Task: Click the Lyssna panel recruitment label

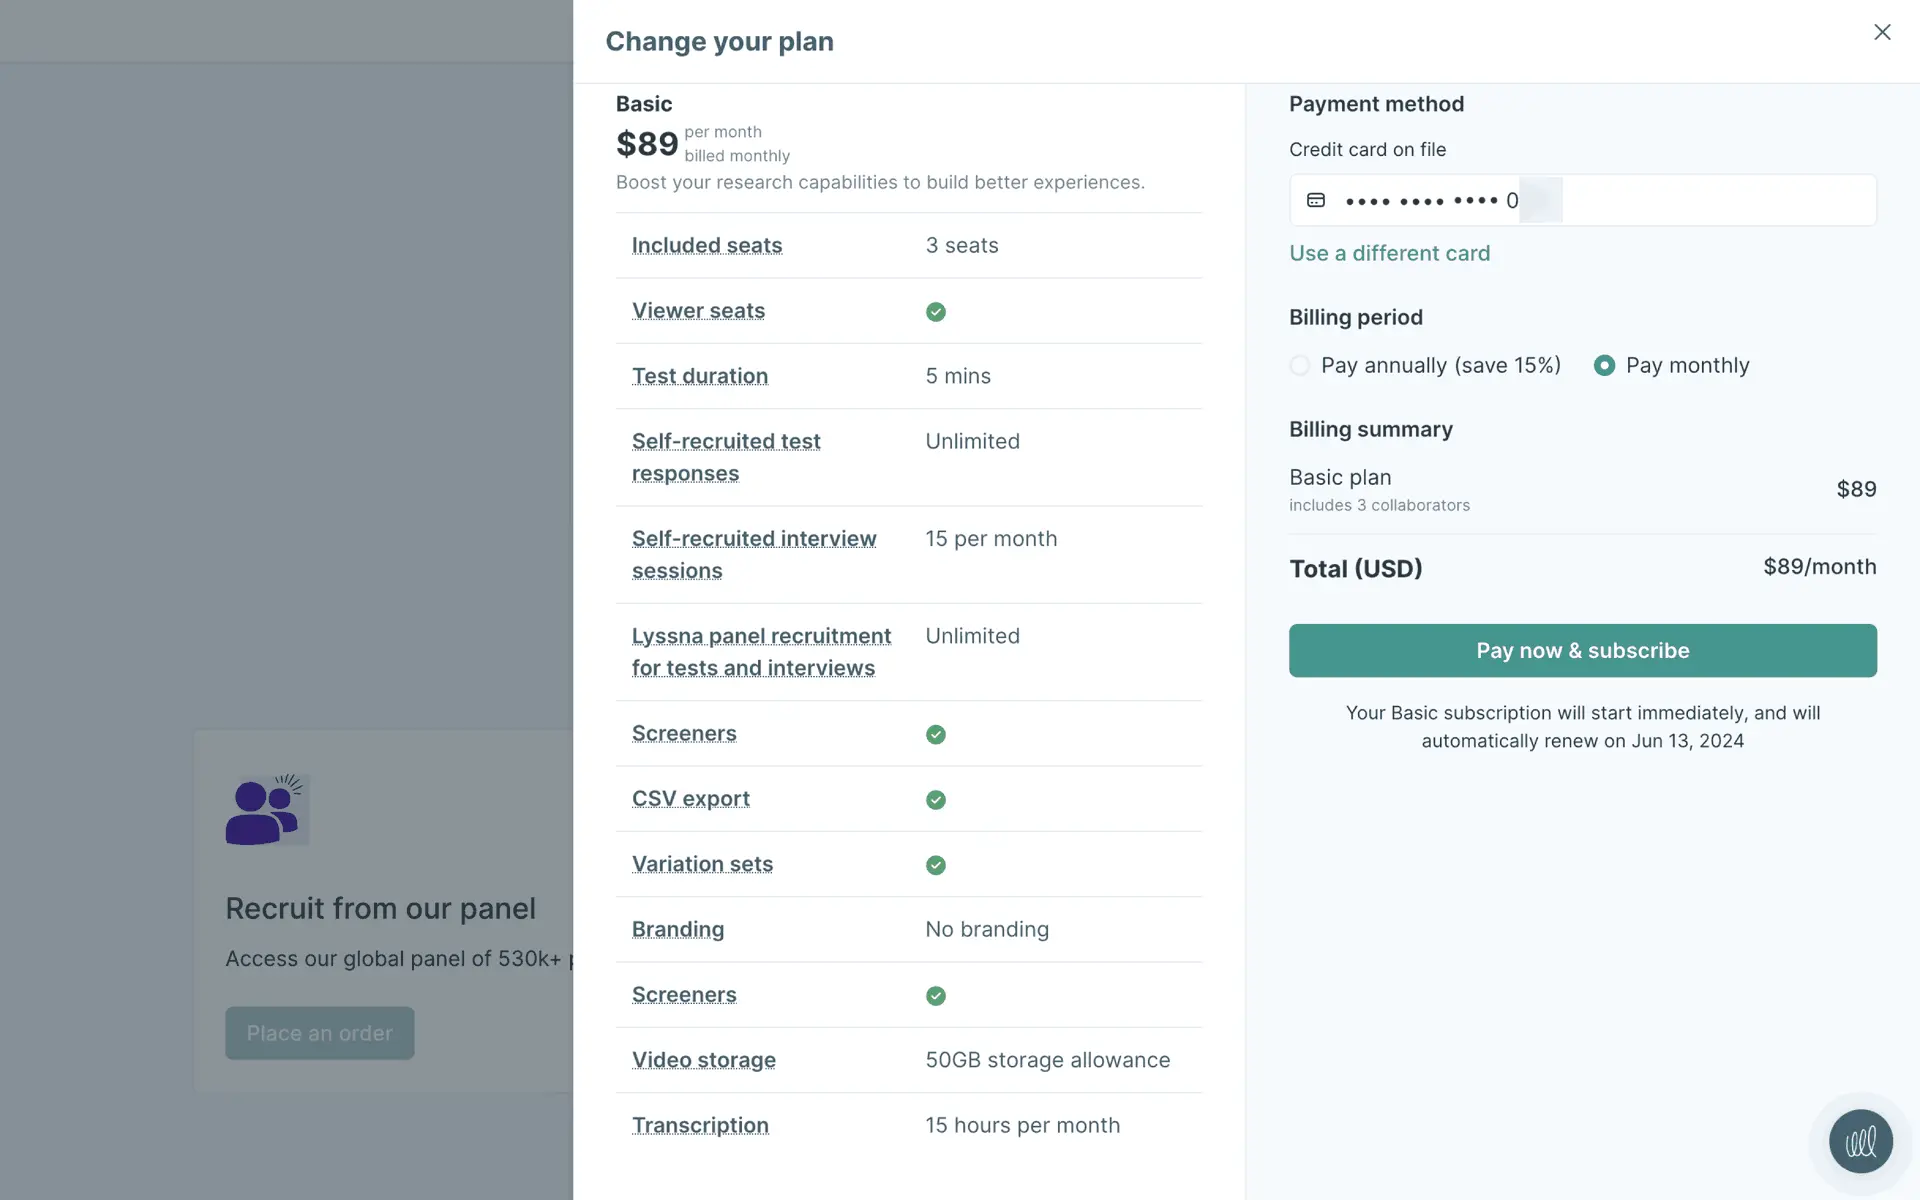Action: [x=760, y=652]
